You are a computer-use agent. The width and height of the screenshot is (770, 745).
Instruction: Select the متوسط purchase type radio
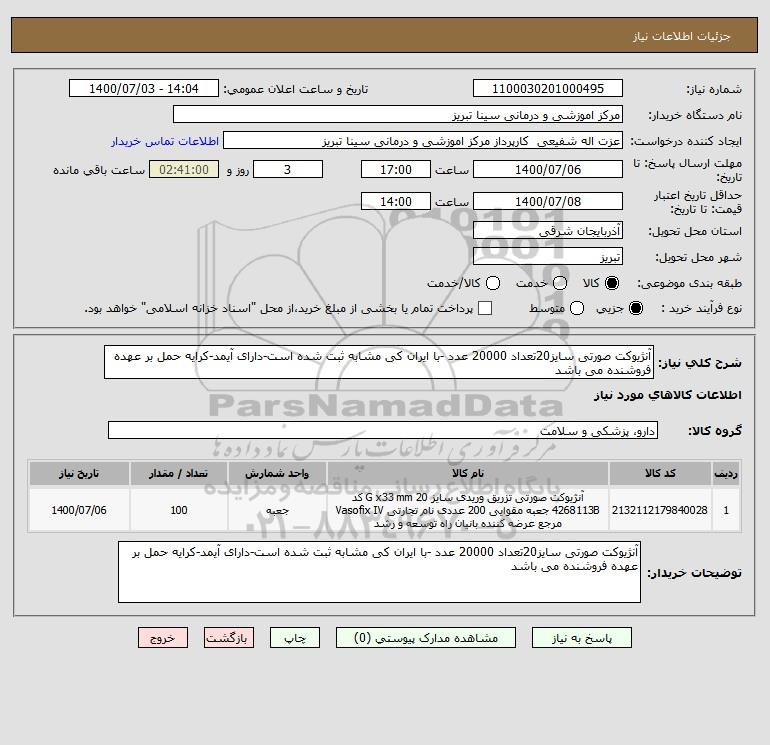pos(577,308)
